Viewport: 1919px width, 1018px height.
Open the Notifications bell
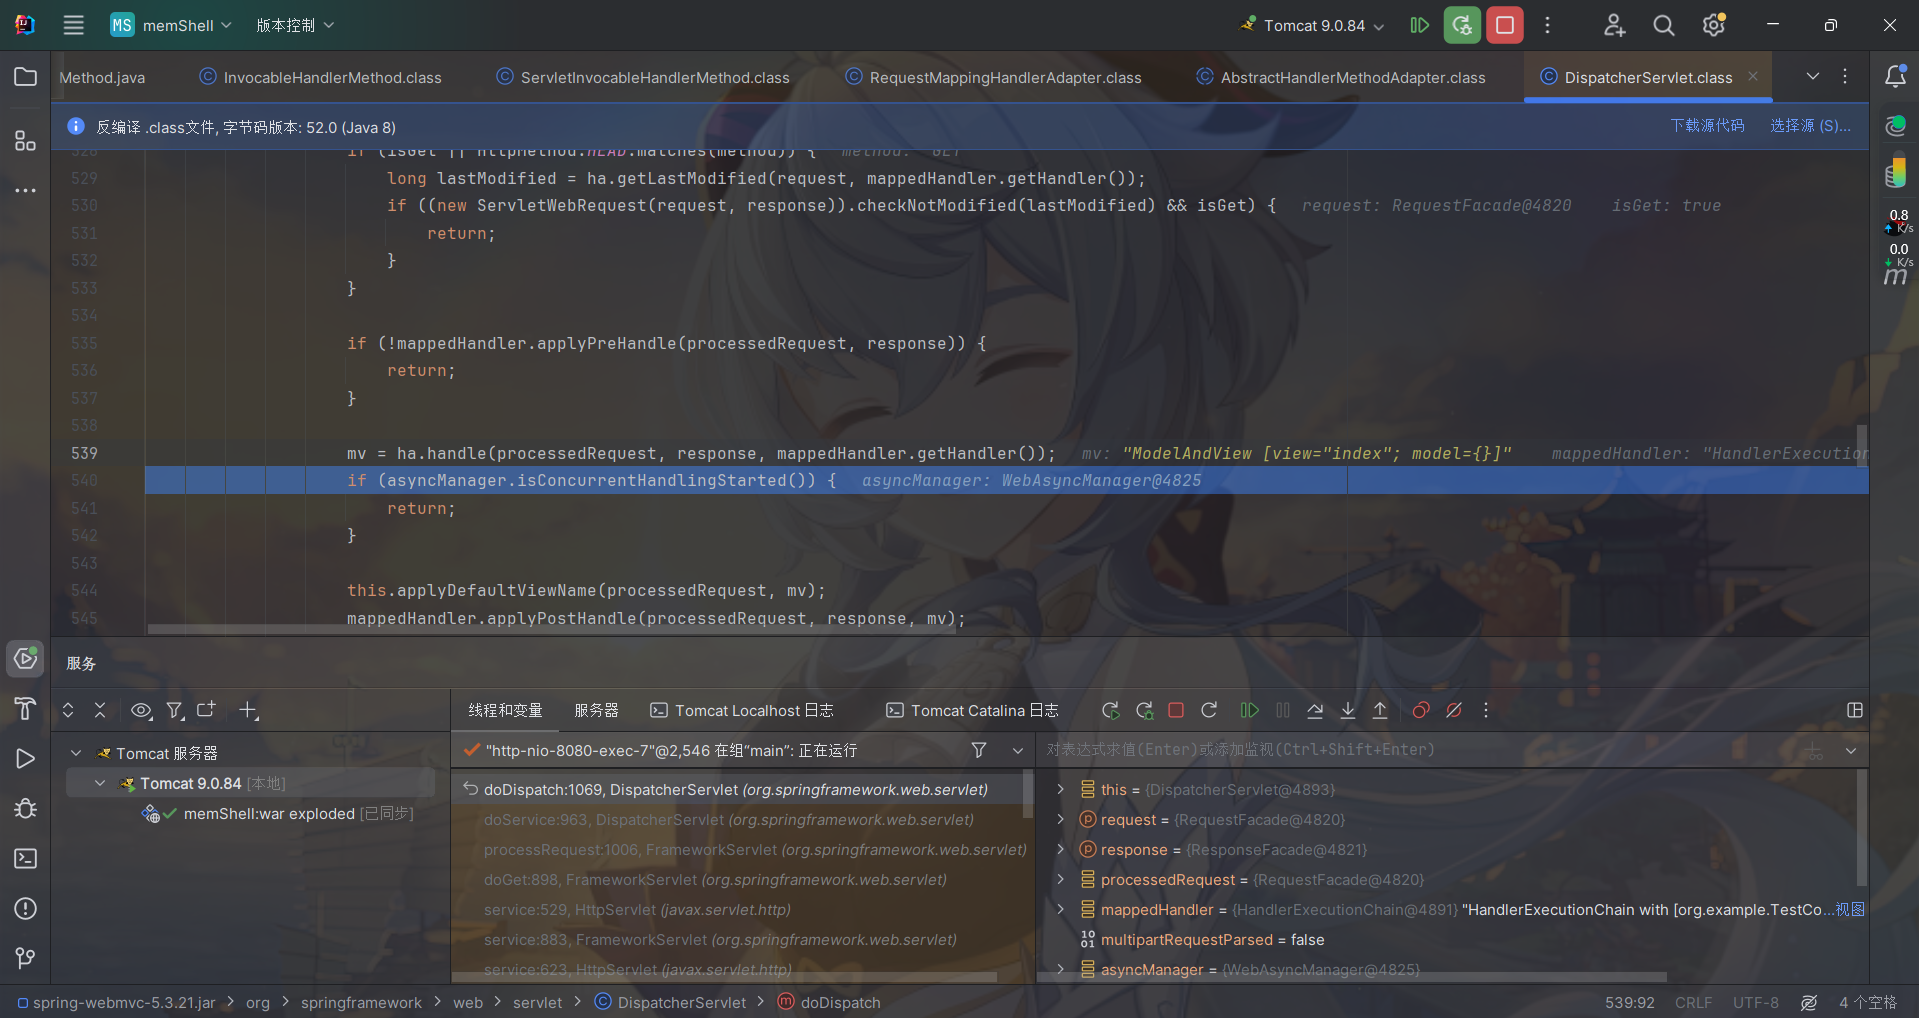pos(1895,77)
